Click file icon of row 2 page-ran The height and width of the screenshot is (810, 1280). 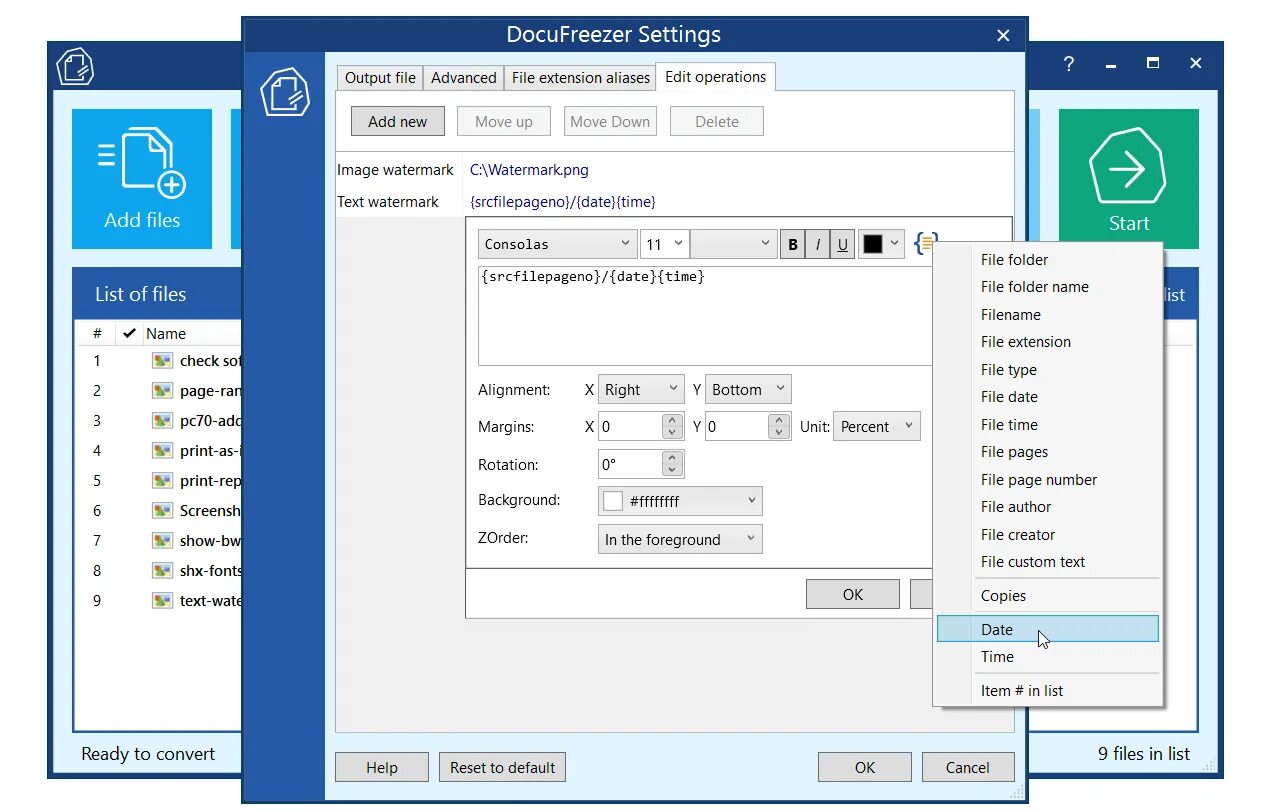162,391
